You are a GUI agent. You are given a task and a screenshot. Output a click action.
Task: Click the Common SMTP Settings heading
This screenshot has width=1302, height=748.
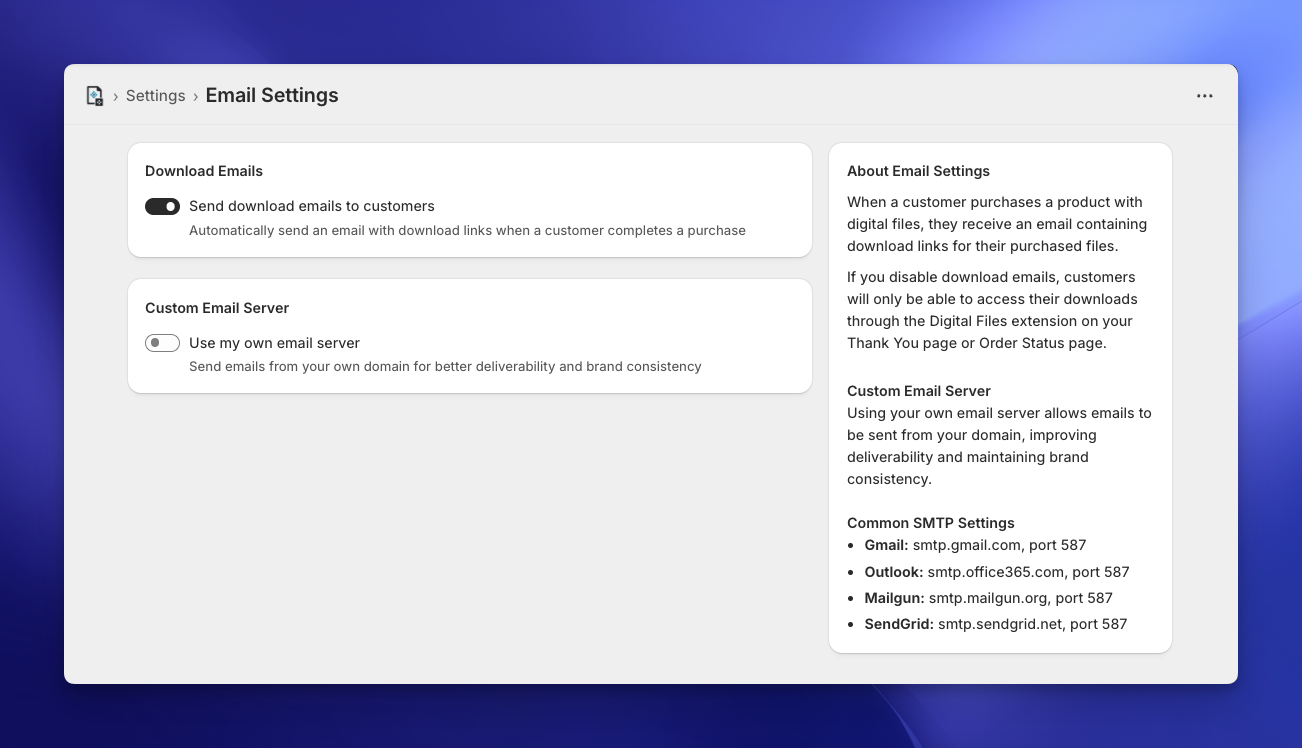coord(930,523)
